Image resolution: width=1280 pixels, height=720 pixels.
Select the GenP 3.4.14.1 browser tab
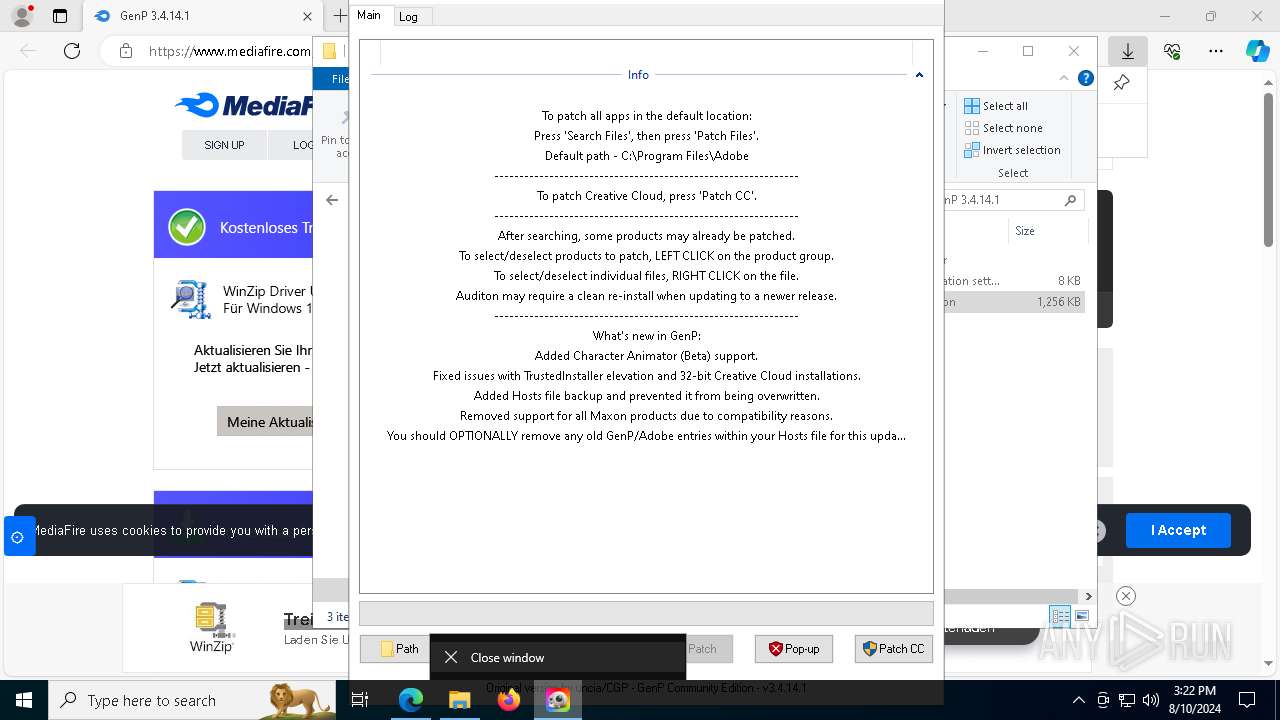200,16
